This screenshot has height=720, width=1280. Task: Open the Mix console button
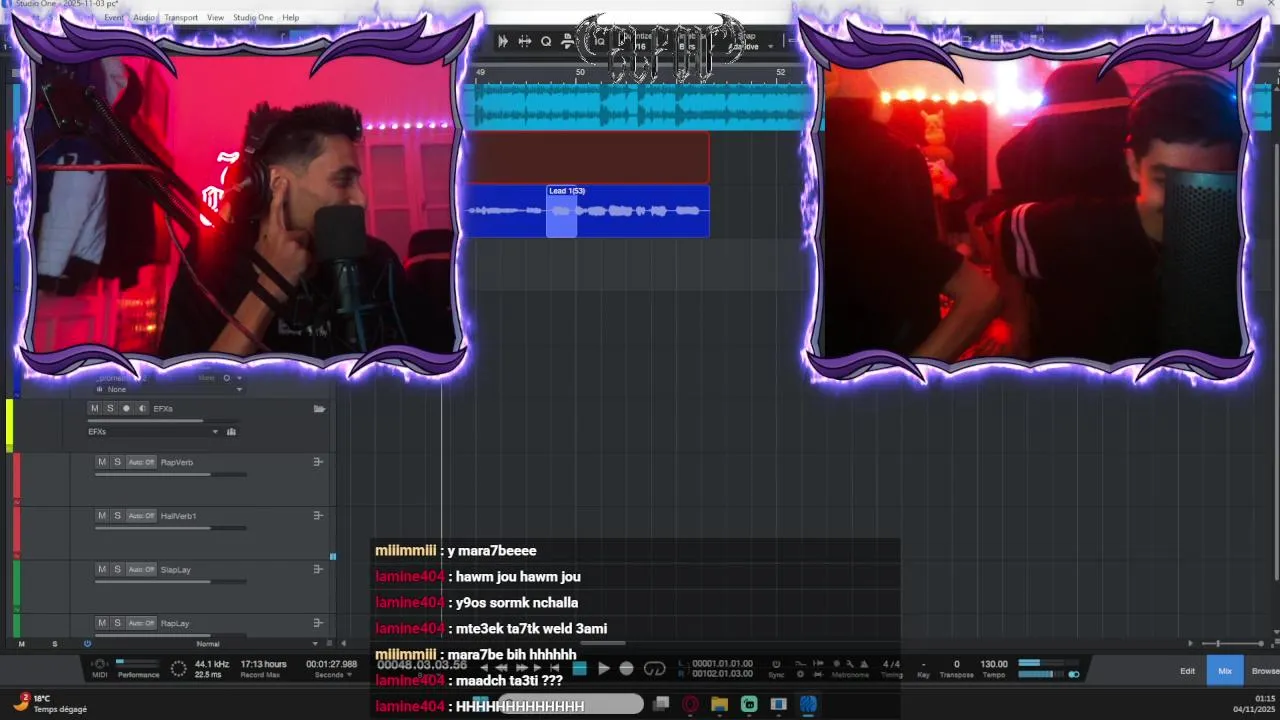pos(1225,671)
